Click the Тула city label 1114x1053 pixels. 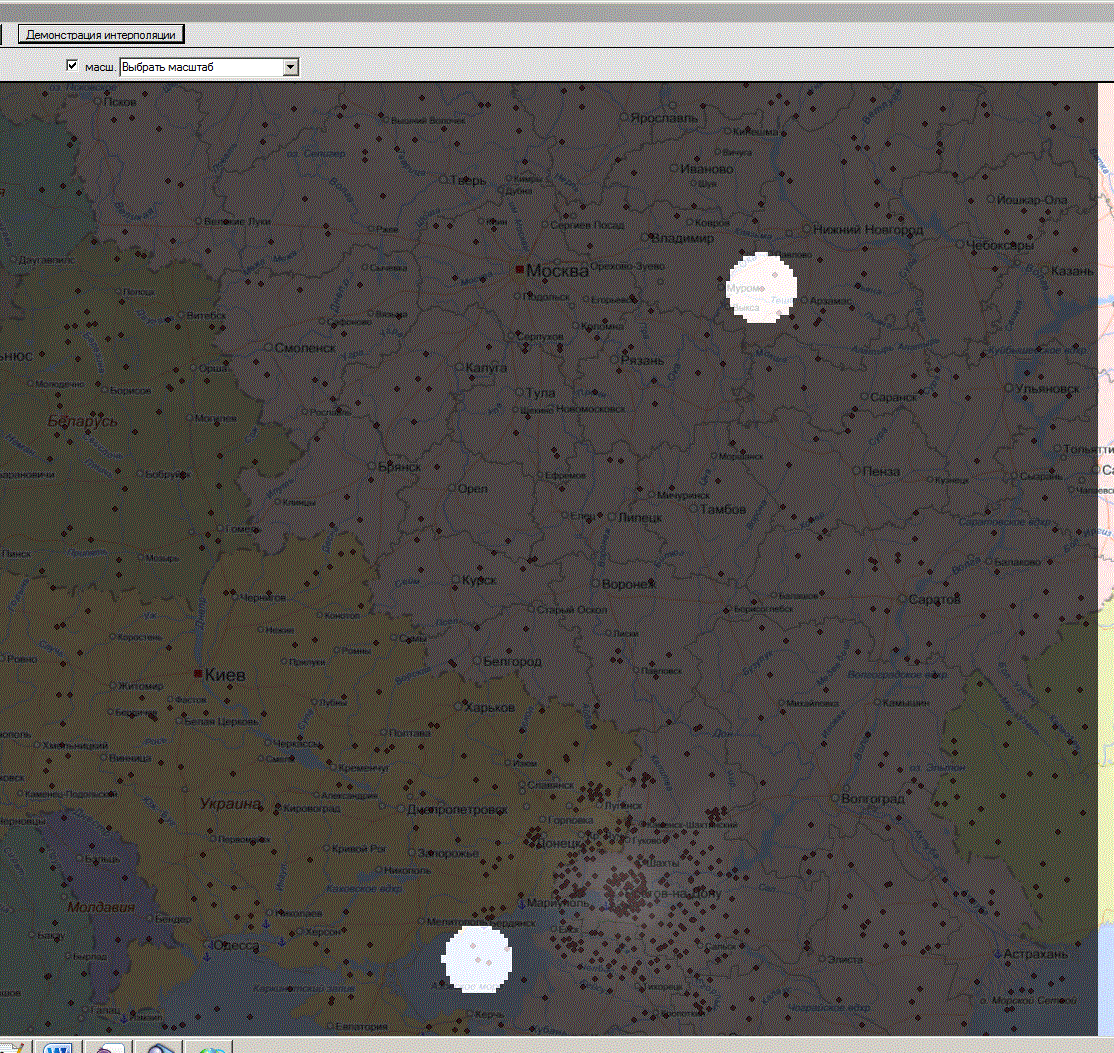pyautogui.click(x=541, y=393)
